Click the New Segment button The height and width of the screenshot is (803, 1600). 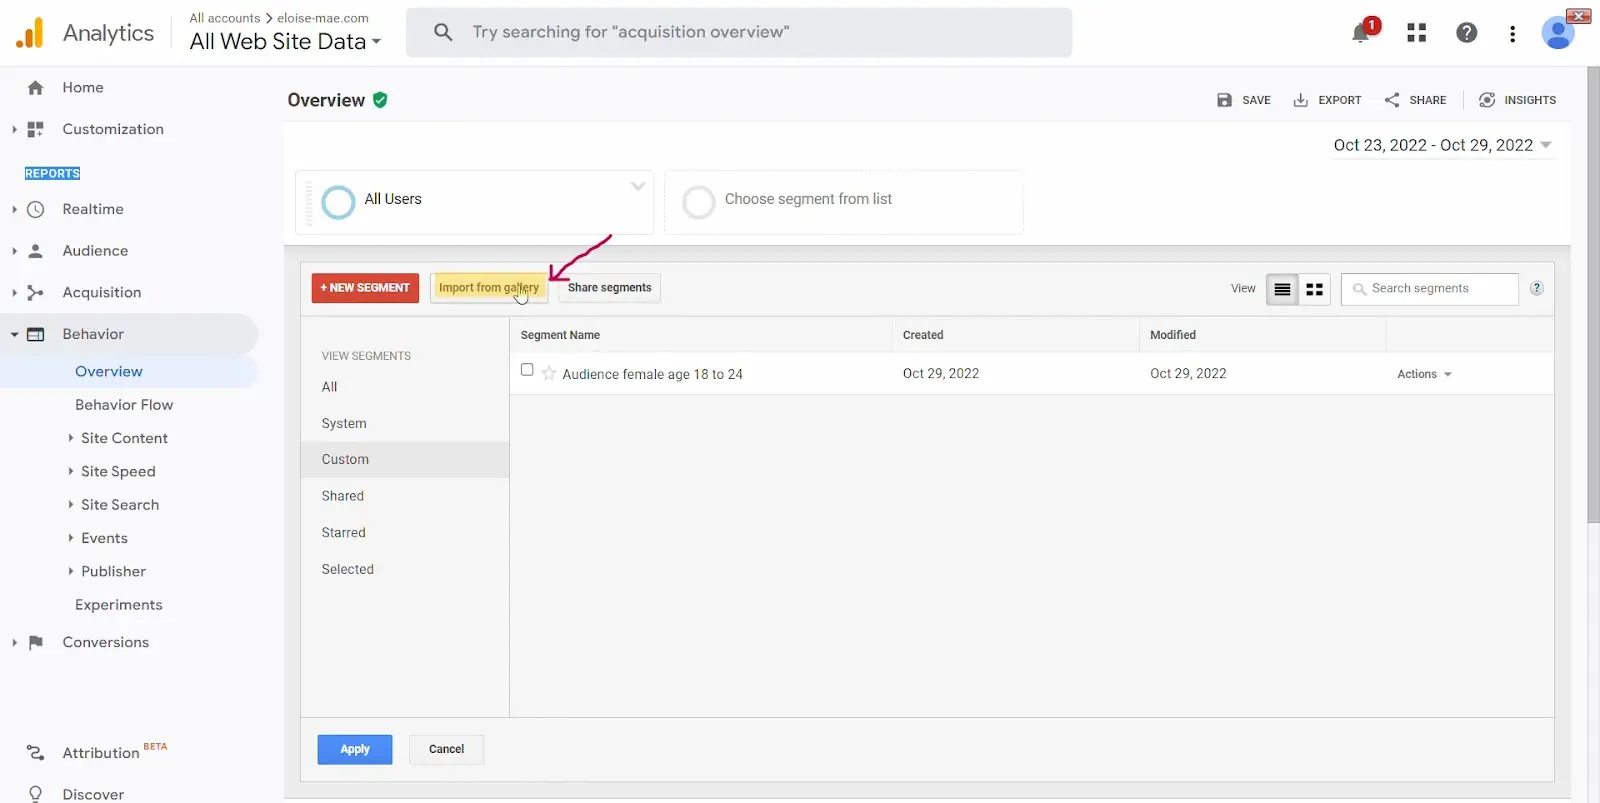click(365, 288)
